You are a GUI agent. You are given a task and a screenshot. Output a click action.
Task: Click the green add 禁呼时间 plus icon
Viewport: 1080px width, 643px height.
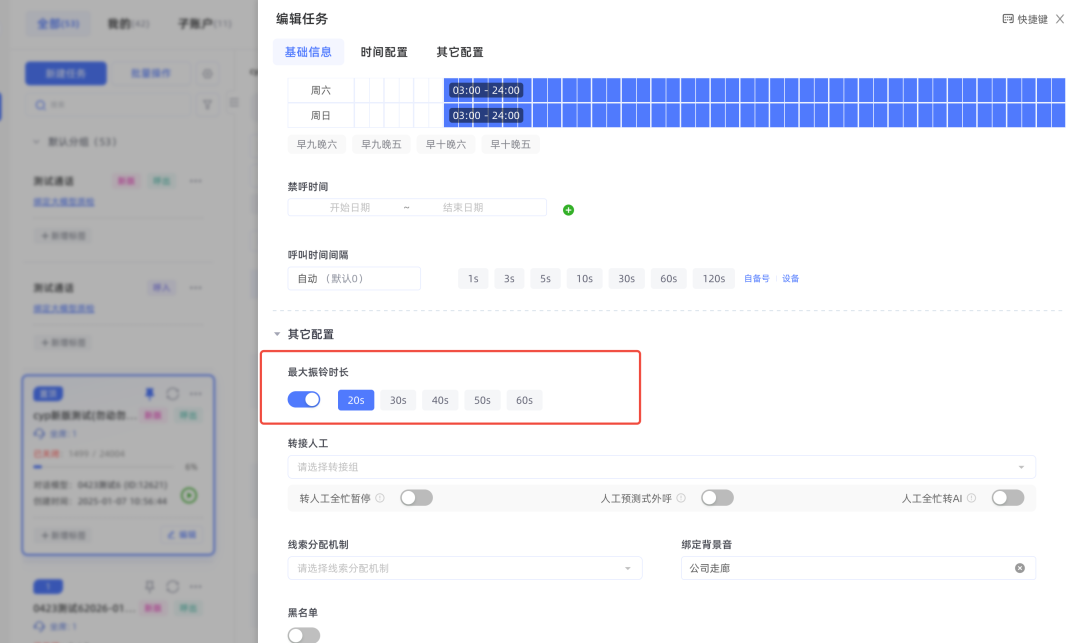point(568,210)
